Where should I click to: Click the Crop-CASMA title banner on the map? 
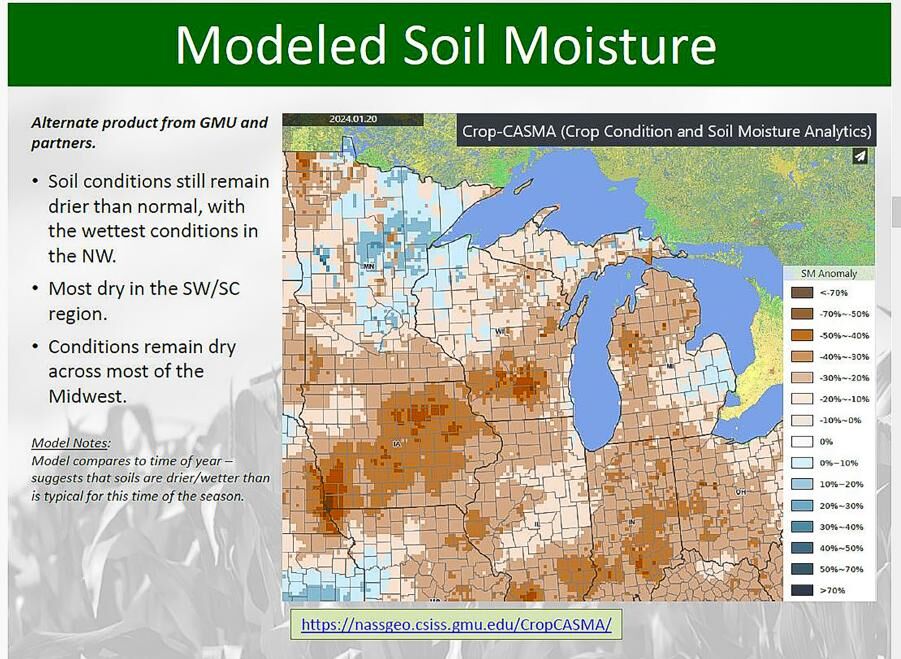[668, 131]
